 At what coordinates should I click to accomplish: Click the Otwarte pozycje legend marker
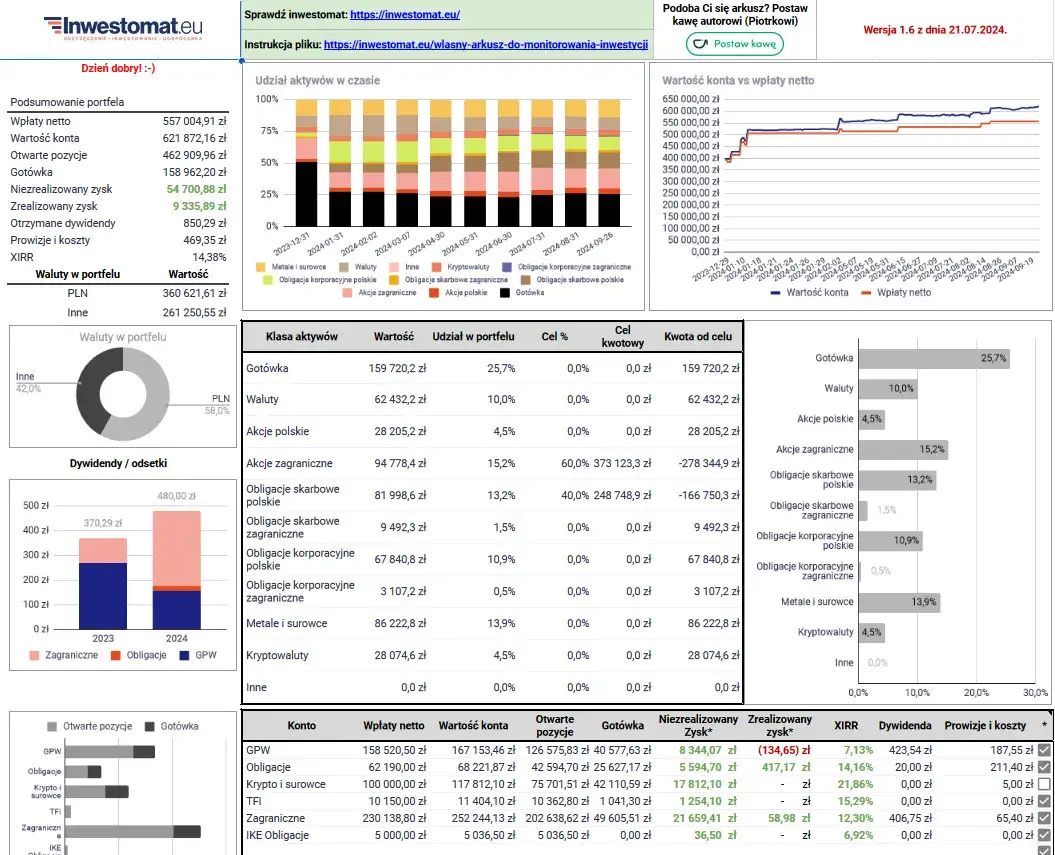(x=52, y=726)
